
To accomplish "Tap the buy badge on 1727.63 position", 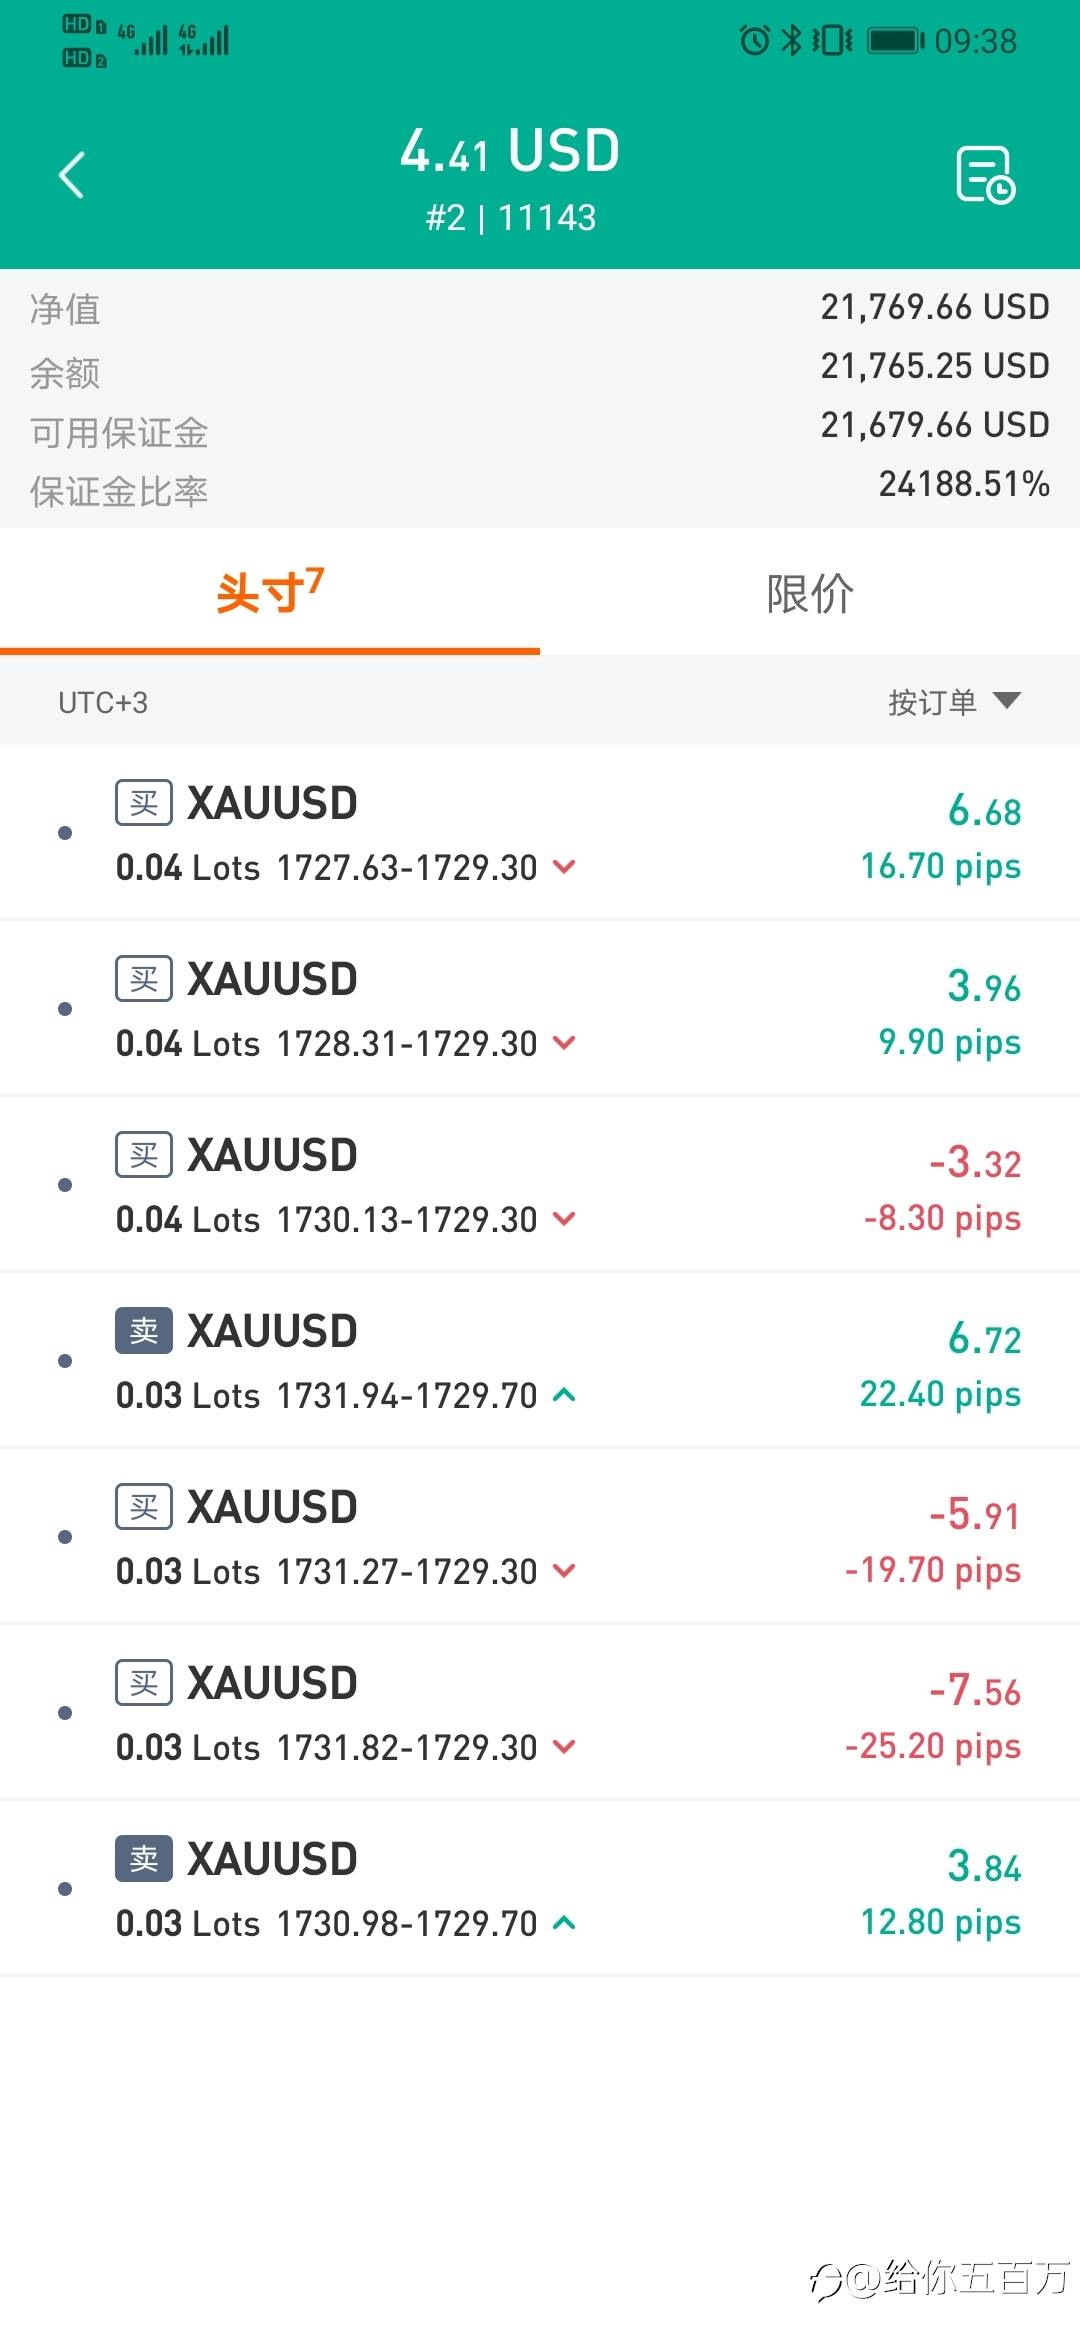I will [144, 803].
